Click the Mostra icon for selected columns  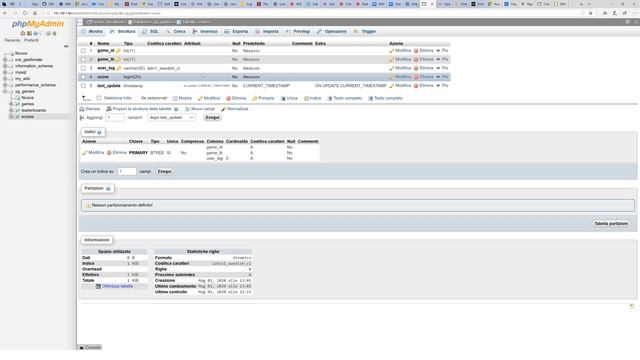pos(175,98)
